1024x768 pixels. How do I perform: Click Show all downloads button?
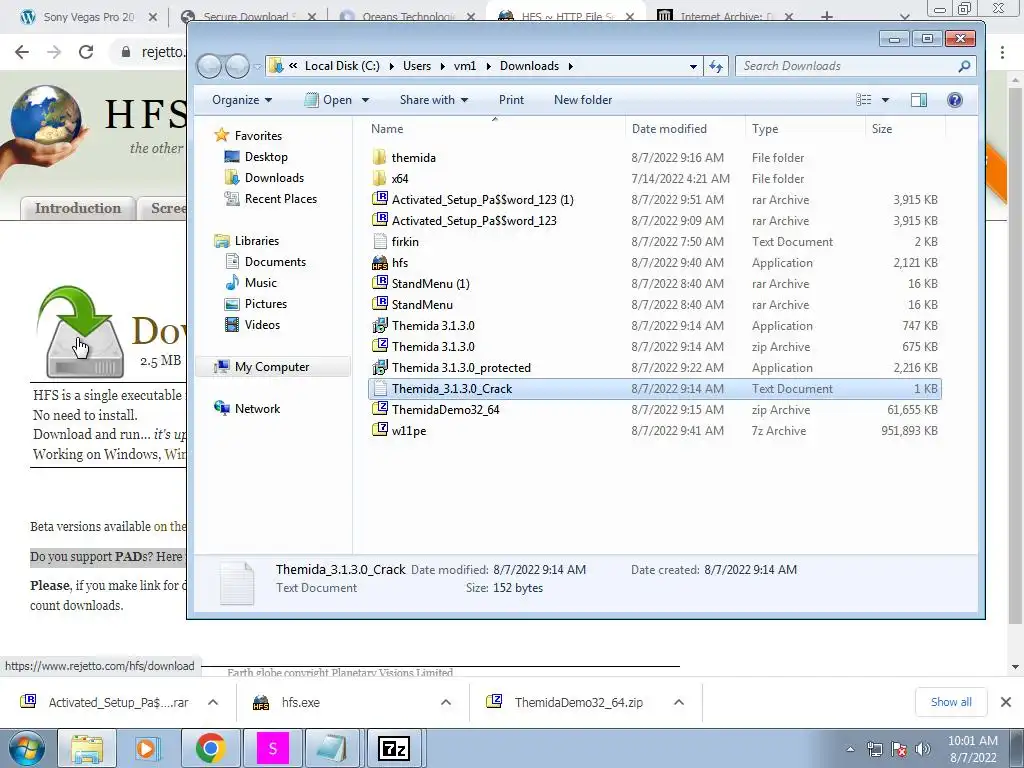click(x=951, y=702)
